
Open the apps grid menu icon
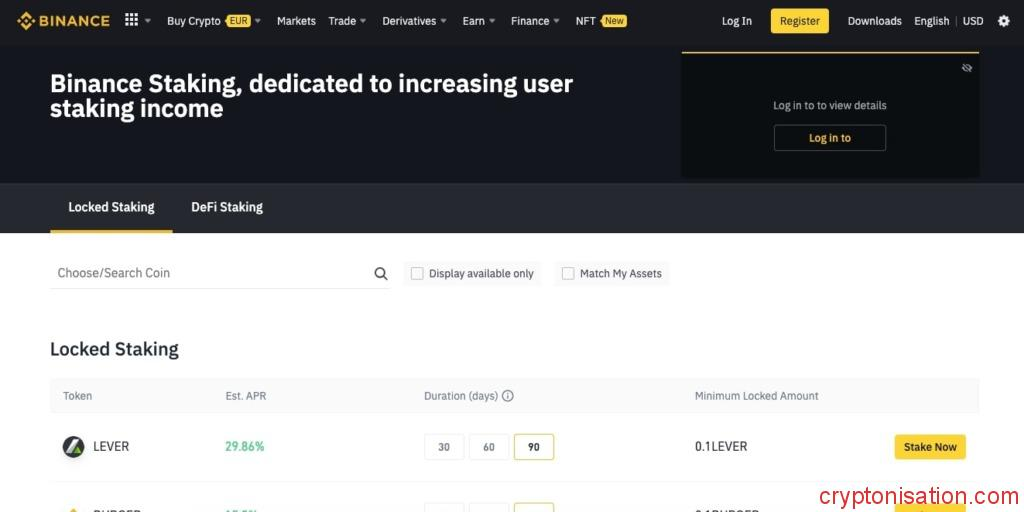point(131,20)
